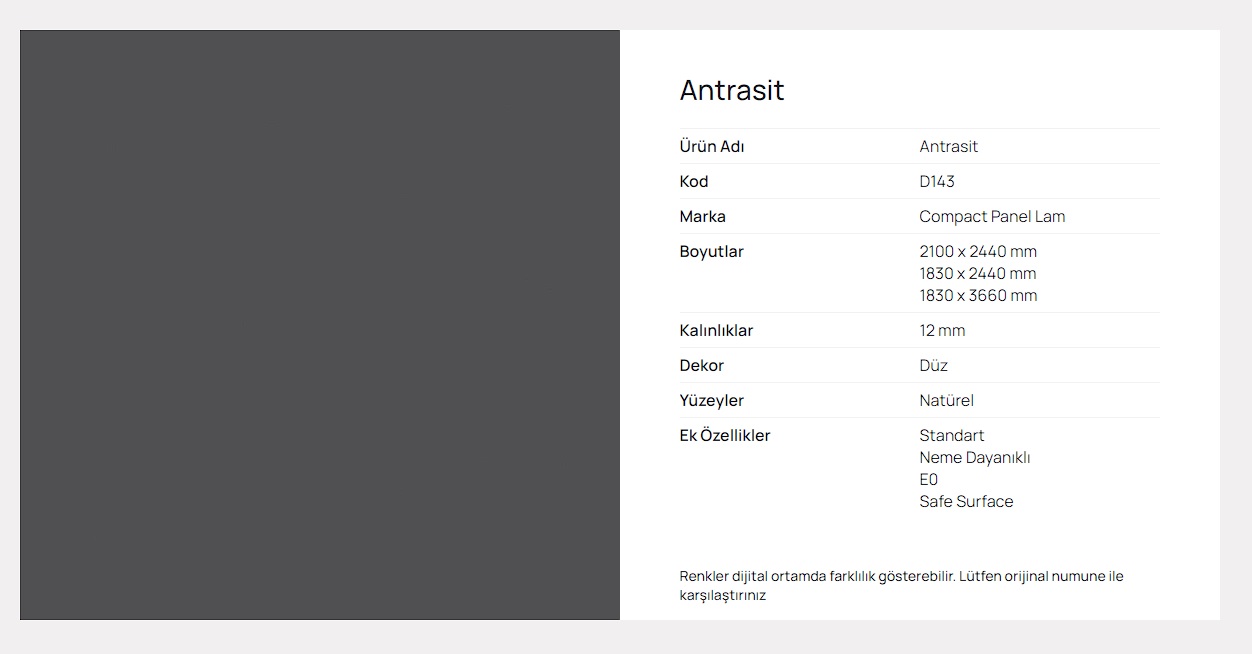Screen dimensions: 1252x654
Task: Click the Boyutlar row label
Action: [712, 251]
